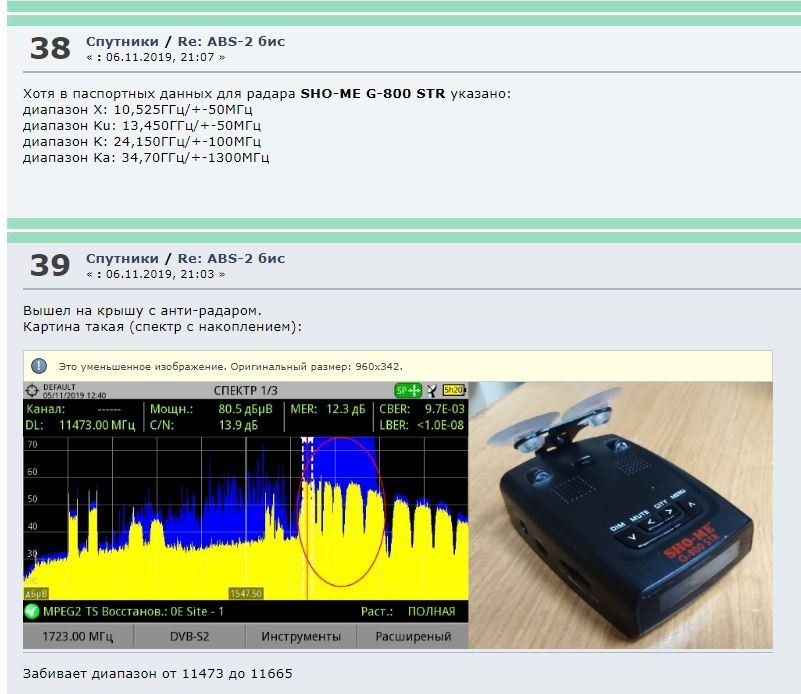Click the satellite dish icon in analyzer header
Screen dimensions: 801x694
(x=432, y=391)
